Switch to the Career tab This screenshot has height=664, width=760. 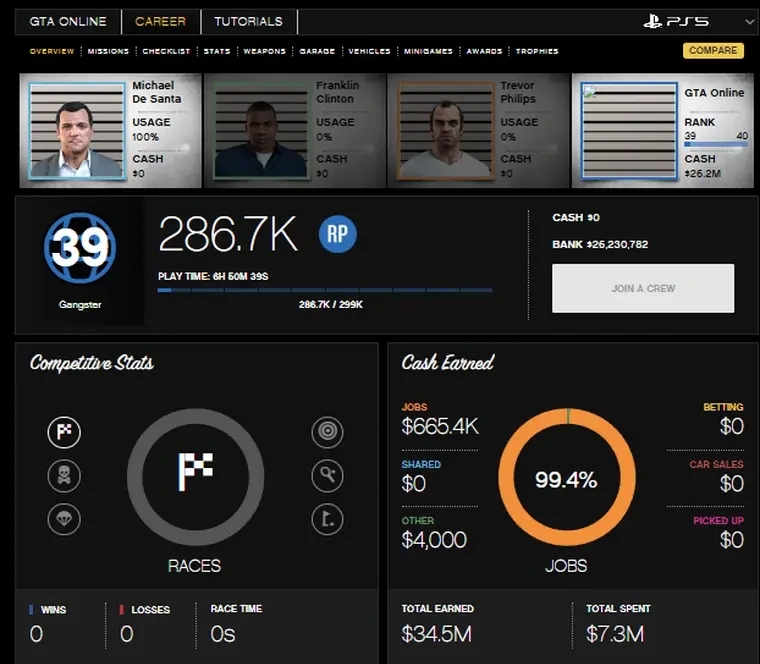pos(160,22)
